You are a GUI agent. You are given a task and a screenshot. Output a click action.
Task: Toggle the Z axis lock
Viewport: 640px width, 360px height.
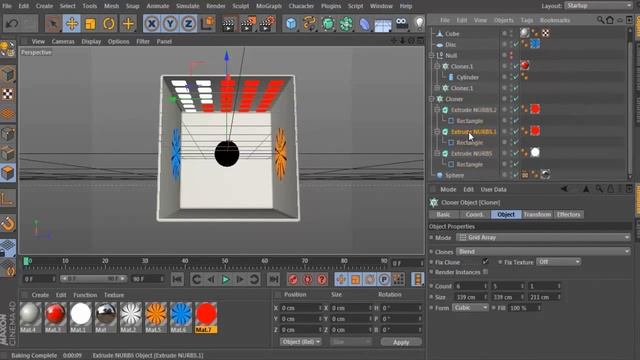188,24
